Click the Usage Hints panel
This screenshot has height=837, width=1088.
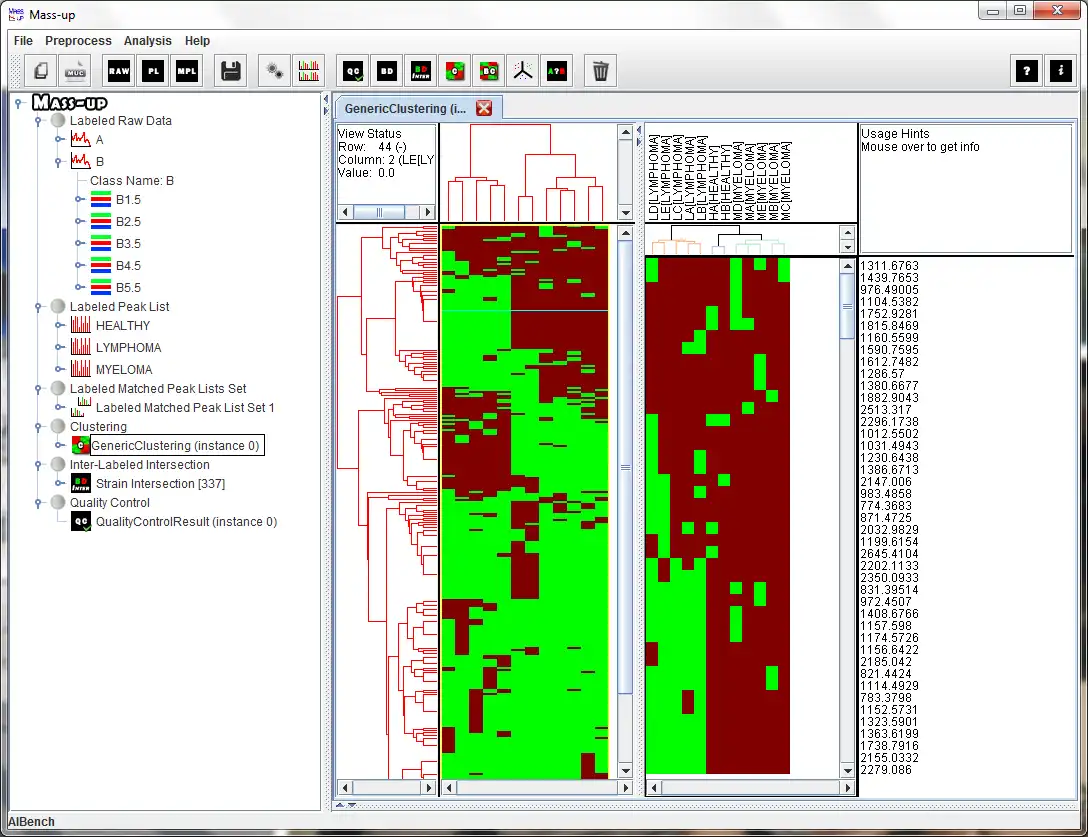(965, 189)
